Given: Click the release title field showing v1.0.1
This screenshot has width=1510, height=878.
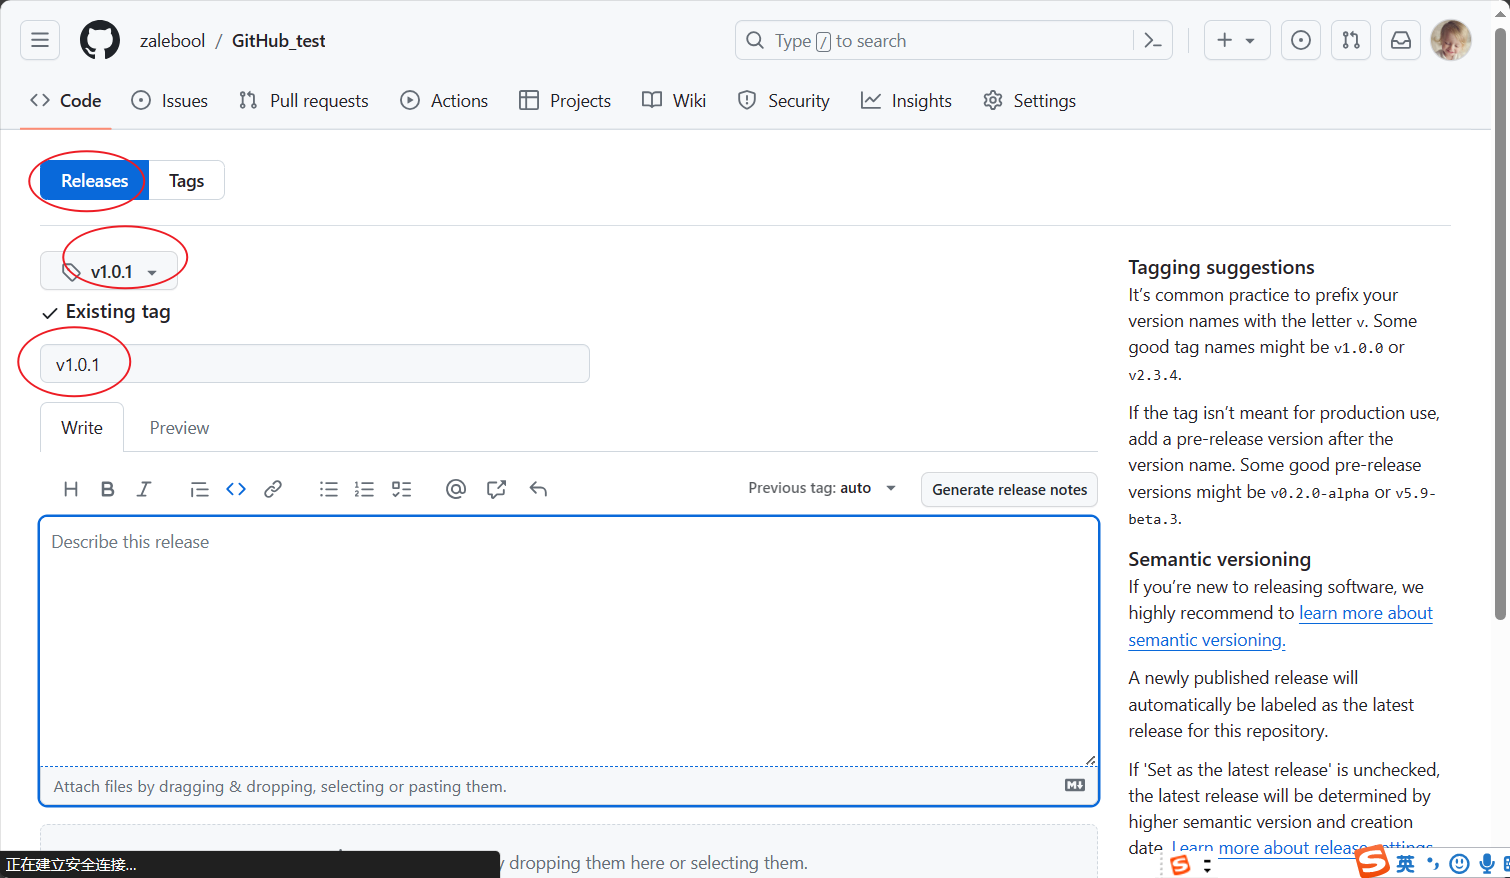Looking at the screenshot, I should coord(315,364).
